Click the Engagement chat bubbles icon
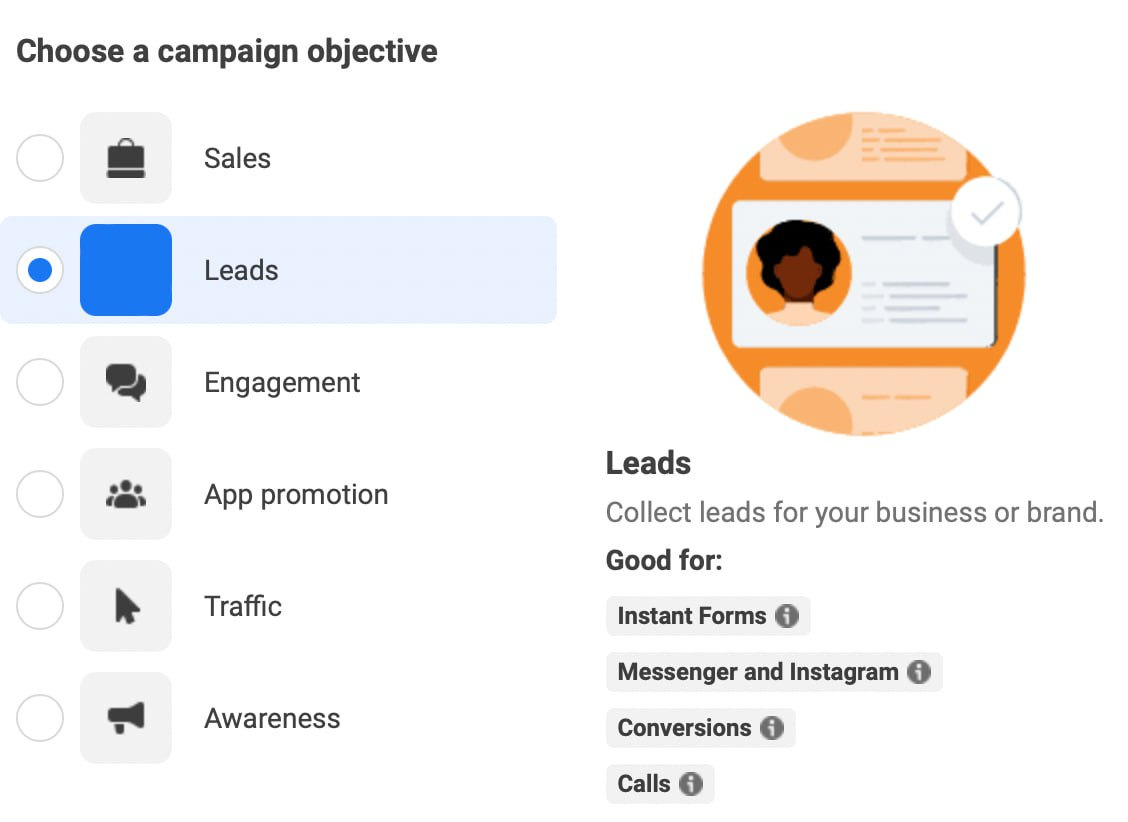The width and height of the screenshot is (1128, 822). tap(126, 382)
